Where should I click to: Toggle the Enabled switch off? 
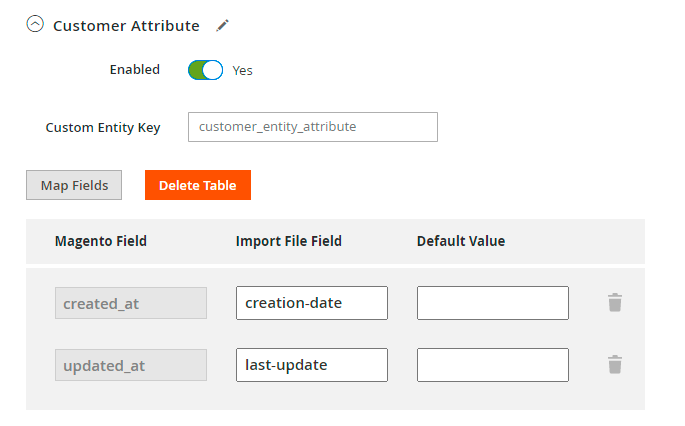point(205,70)
